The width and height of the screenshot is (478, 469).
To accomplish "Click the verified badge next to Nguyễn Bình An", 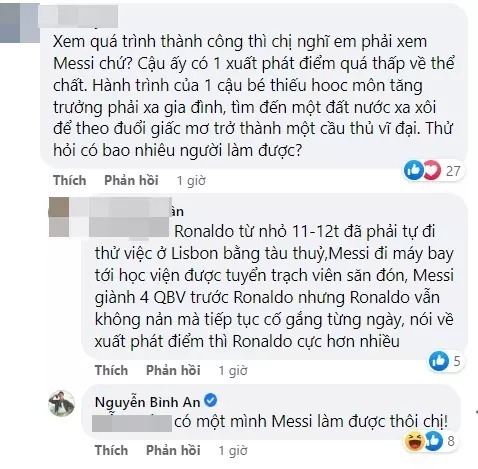I will [x=210, y=400].
